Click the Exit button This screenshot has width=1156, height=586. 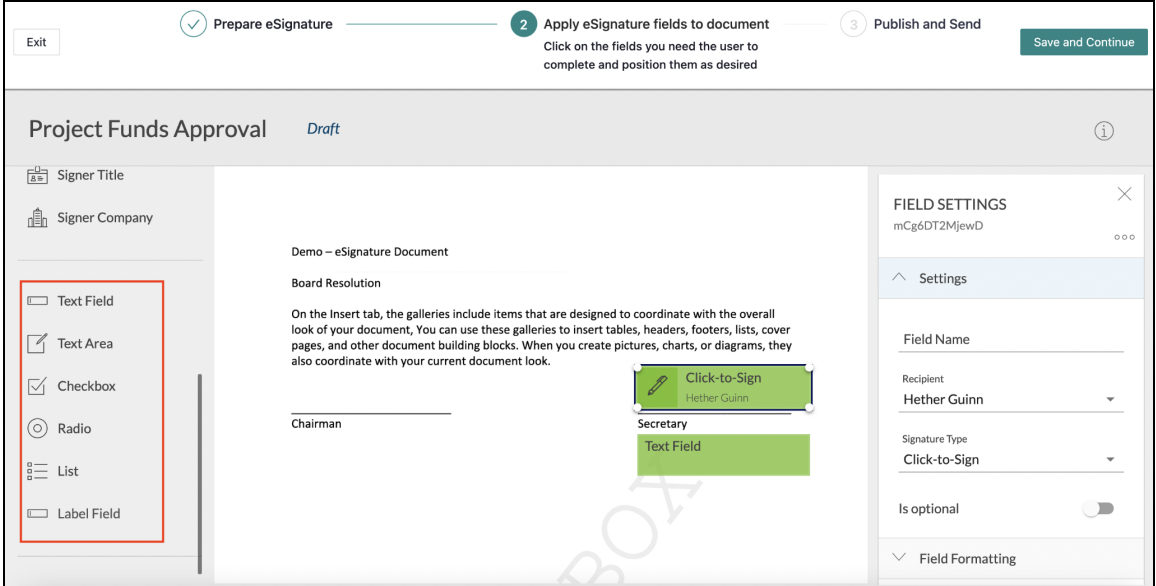(x=36, y=42)
